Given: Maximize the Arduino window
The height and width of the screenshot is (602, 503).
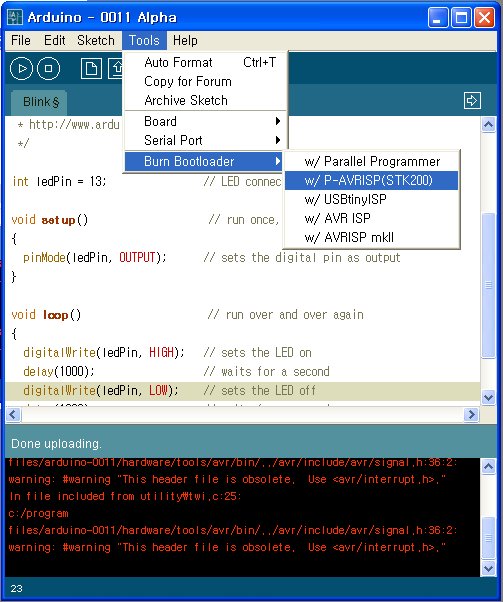Looking at the screenshot, I should [461, 18].
